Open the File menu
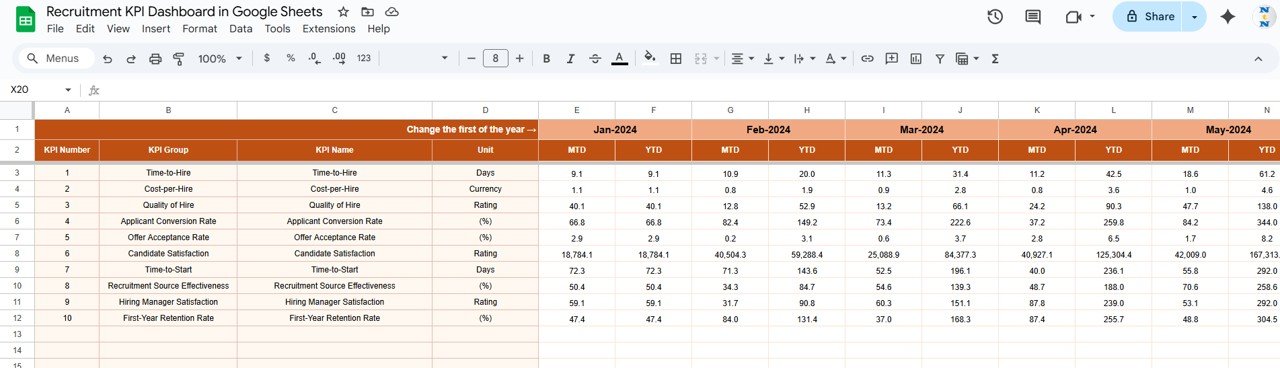Image resolution: width=1280 pixels, height=368 pixels. coord(55,29)
